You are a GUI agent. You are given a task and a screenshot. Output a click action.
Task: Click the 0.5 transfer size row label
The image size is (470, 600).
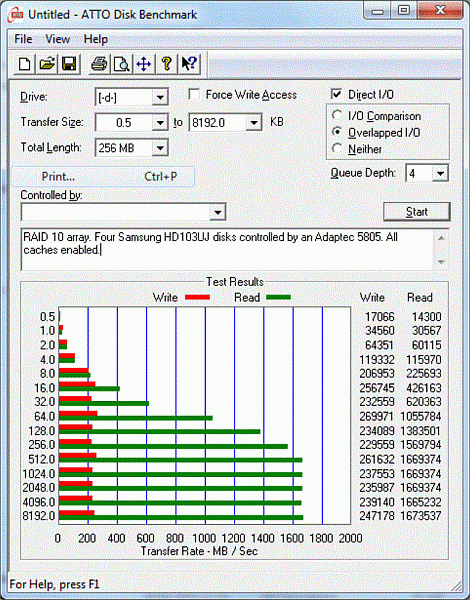point(47,317)
